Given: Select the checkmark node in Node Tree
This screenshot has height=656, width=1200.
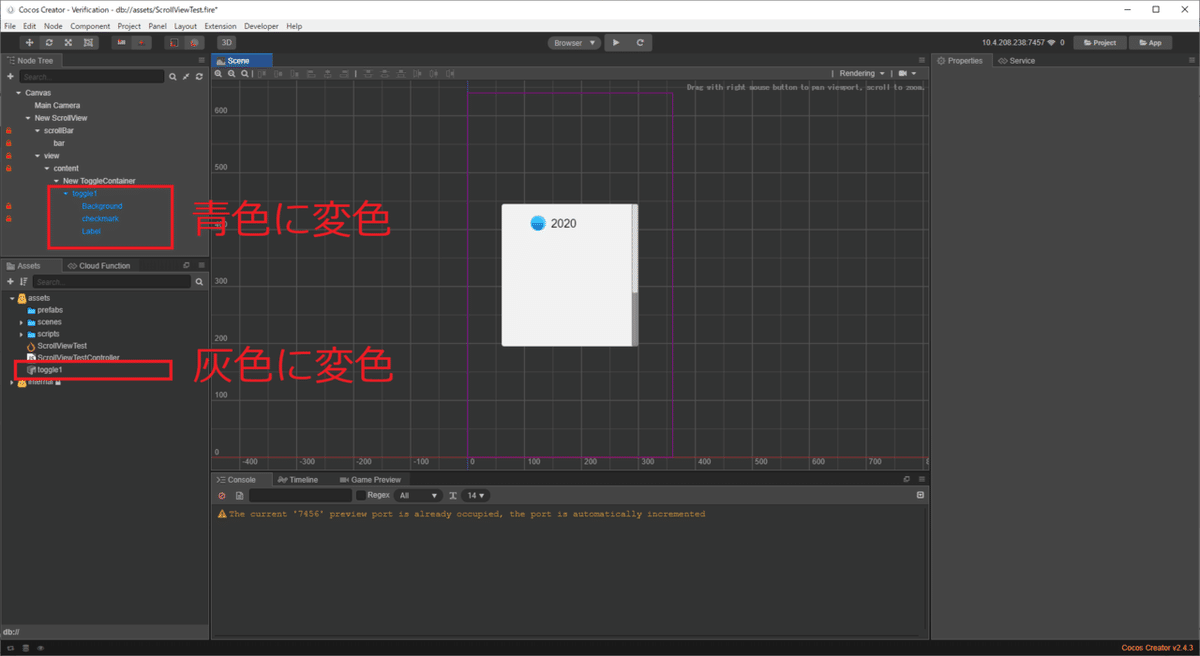Looking at the screenshot, I should [100, 218].
